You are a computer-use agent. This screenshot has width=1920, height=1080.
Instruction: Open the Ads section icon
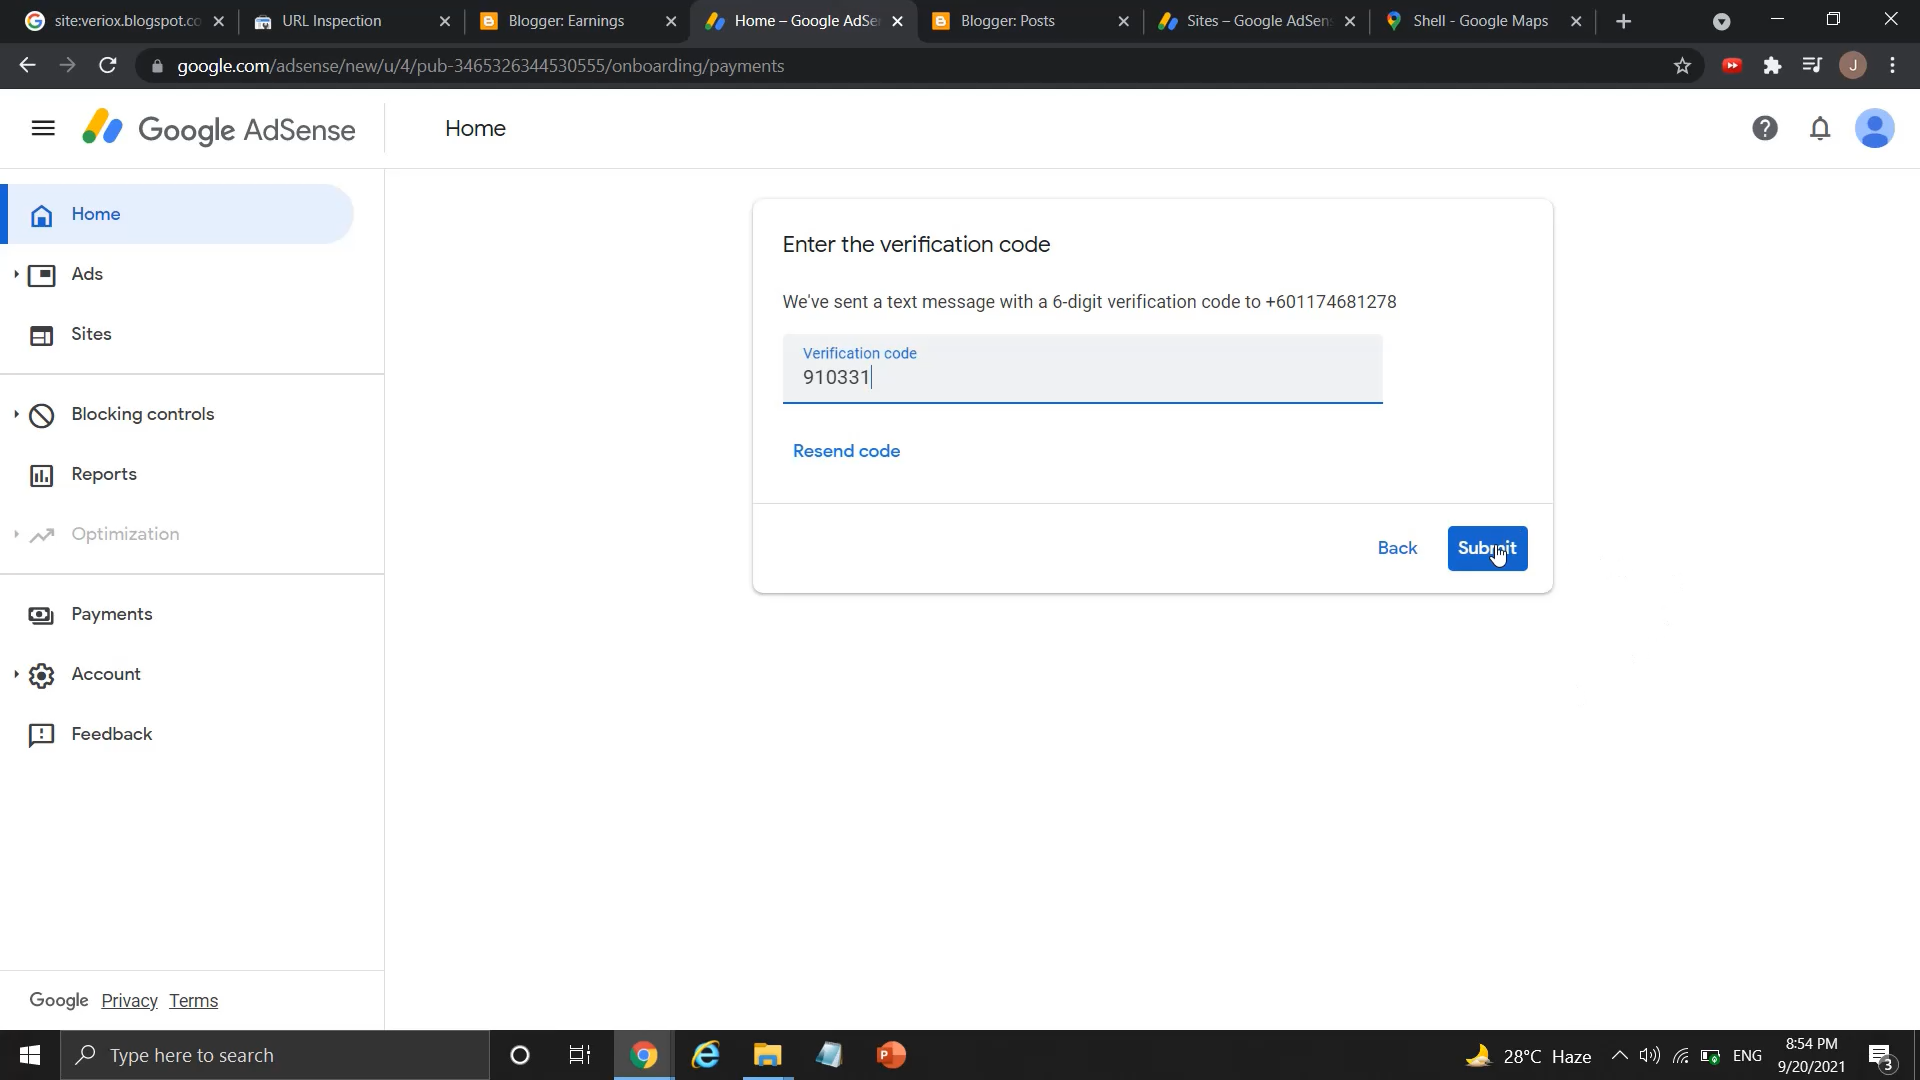point(40,273)
